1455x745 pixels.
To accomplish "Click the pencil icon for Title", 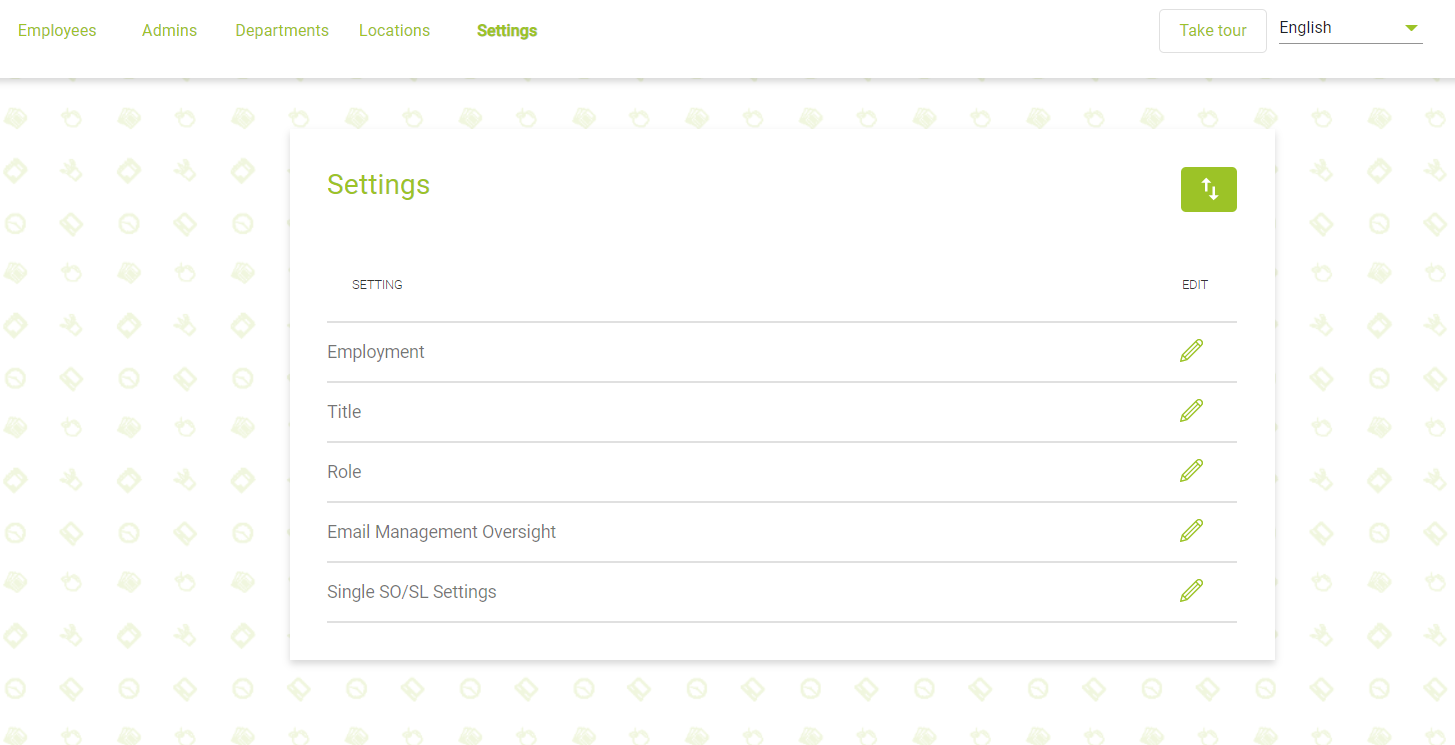I will [1191, 411].
